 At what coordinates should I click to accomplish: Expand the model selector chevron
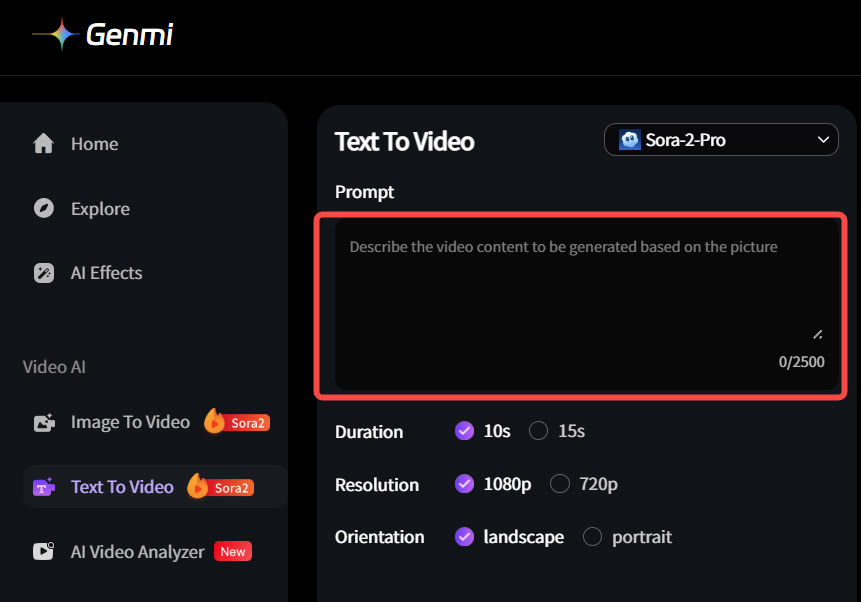click(823, 139)
